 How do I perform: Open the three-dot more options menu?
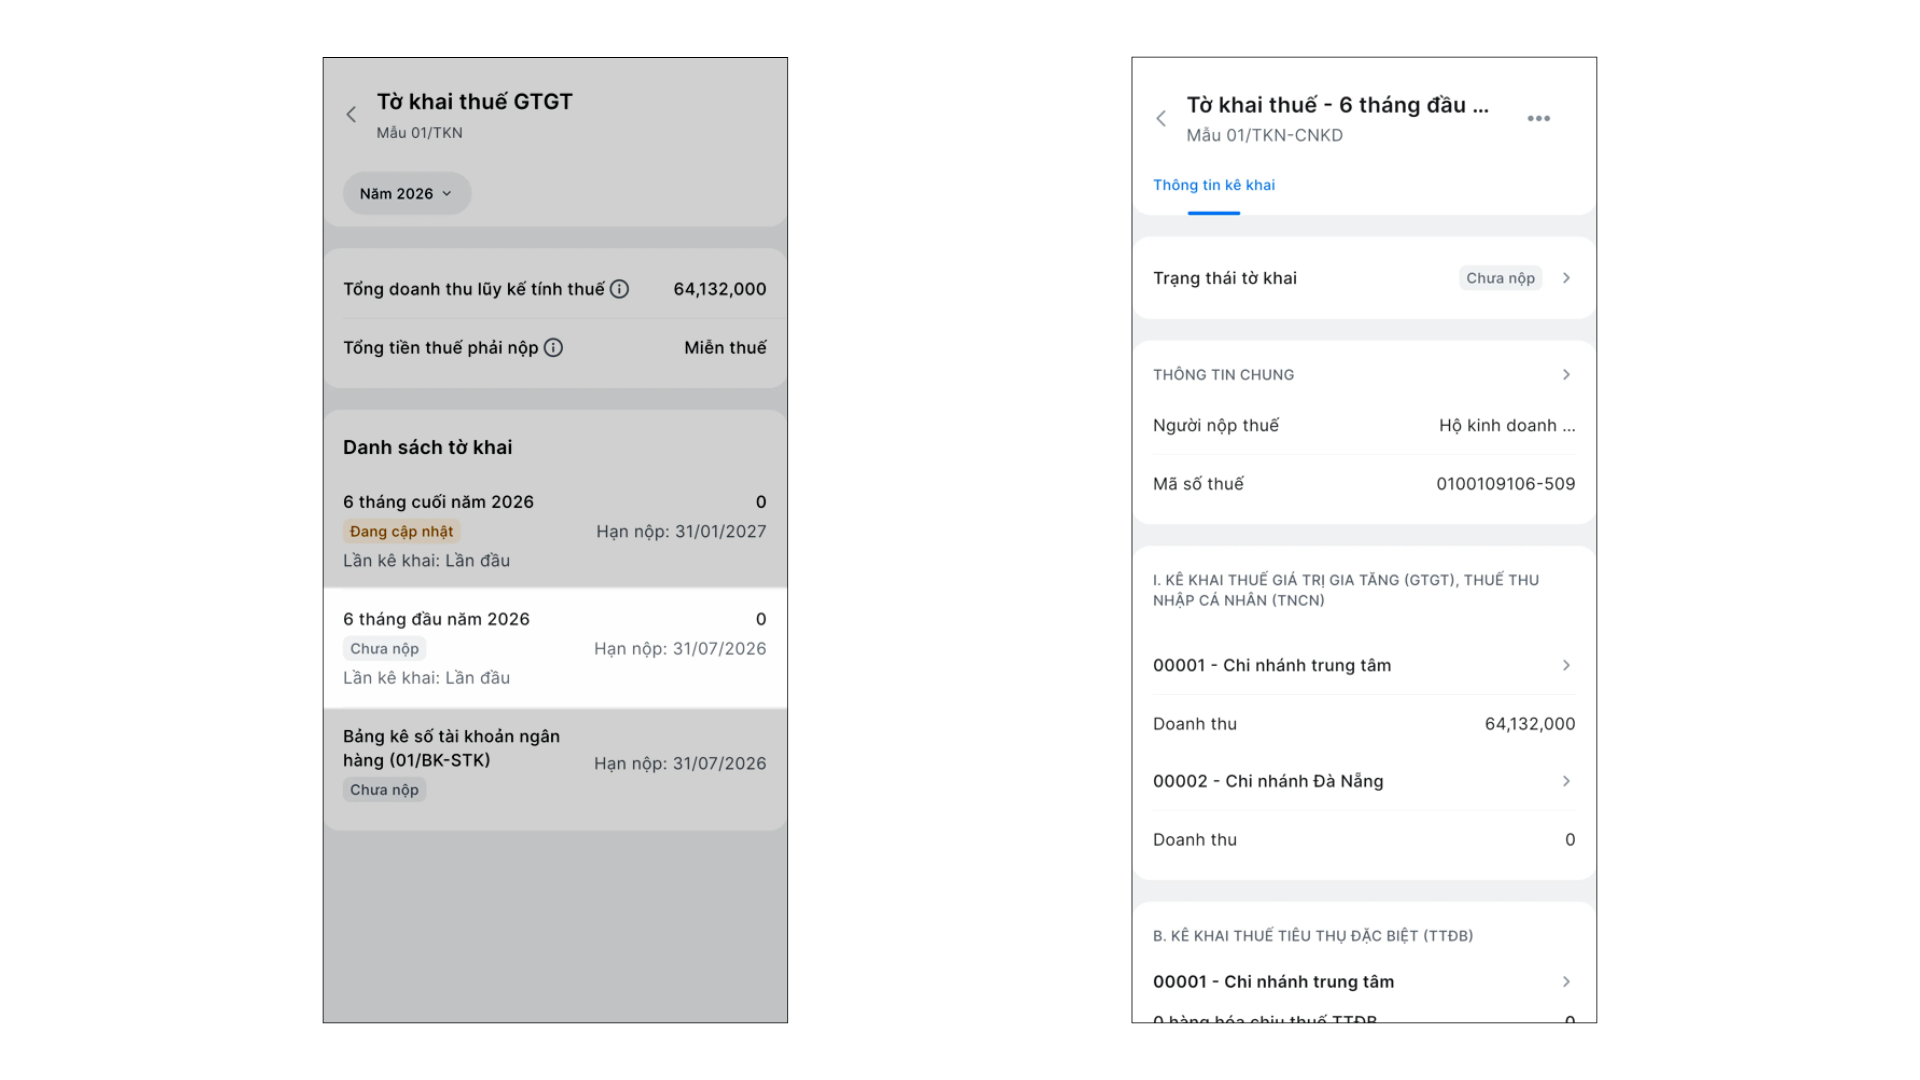pyautogui.click(x=1538, y=119)
